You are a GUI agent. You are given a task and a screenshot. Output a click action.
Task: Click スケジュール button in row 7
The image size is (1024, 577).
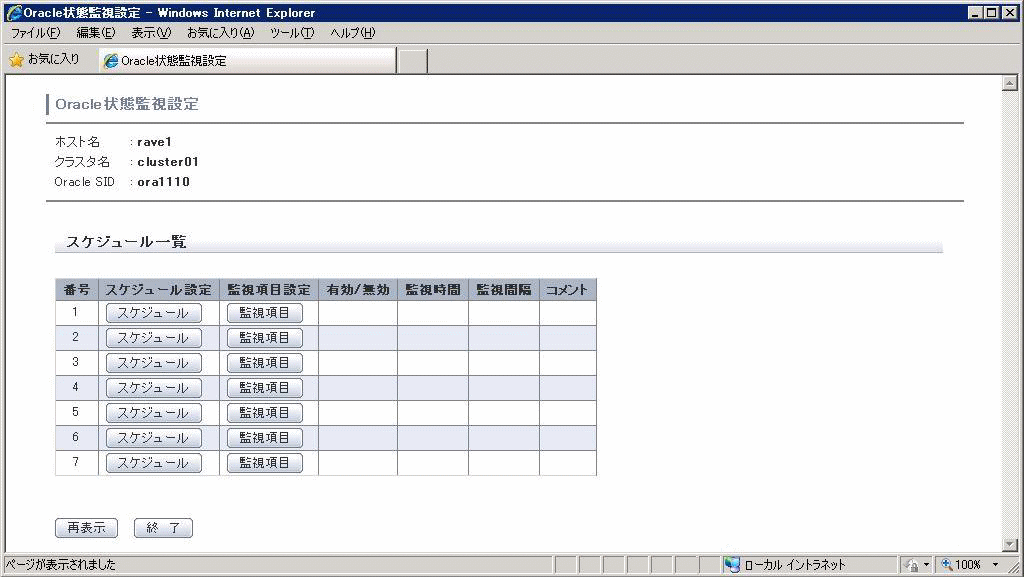pyautogui.click(x=153, y=463)
